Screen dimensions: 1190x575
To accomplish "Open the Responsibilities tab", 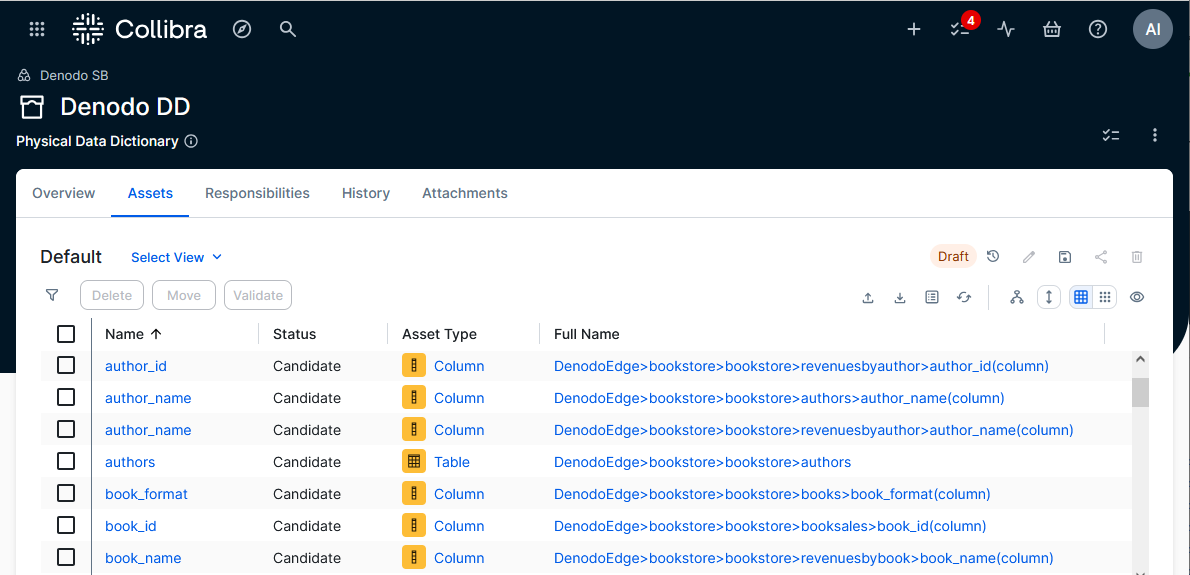I will pos(257,193).
